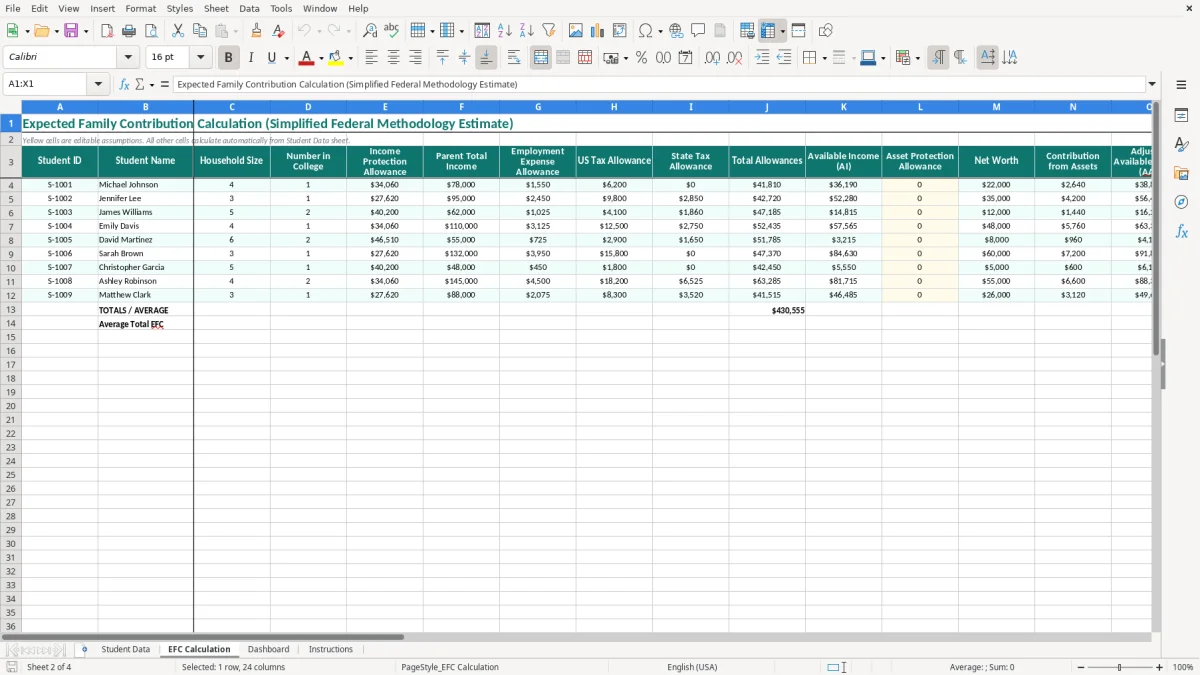Insert a comment
The image size is (1200, 675).
pyautogui.click(x=698, y=31)
